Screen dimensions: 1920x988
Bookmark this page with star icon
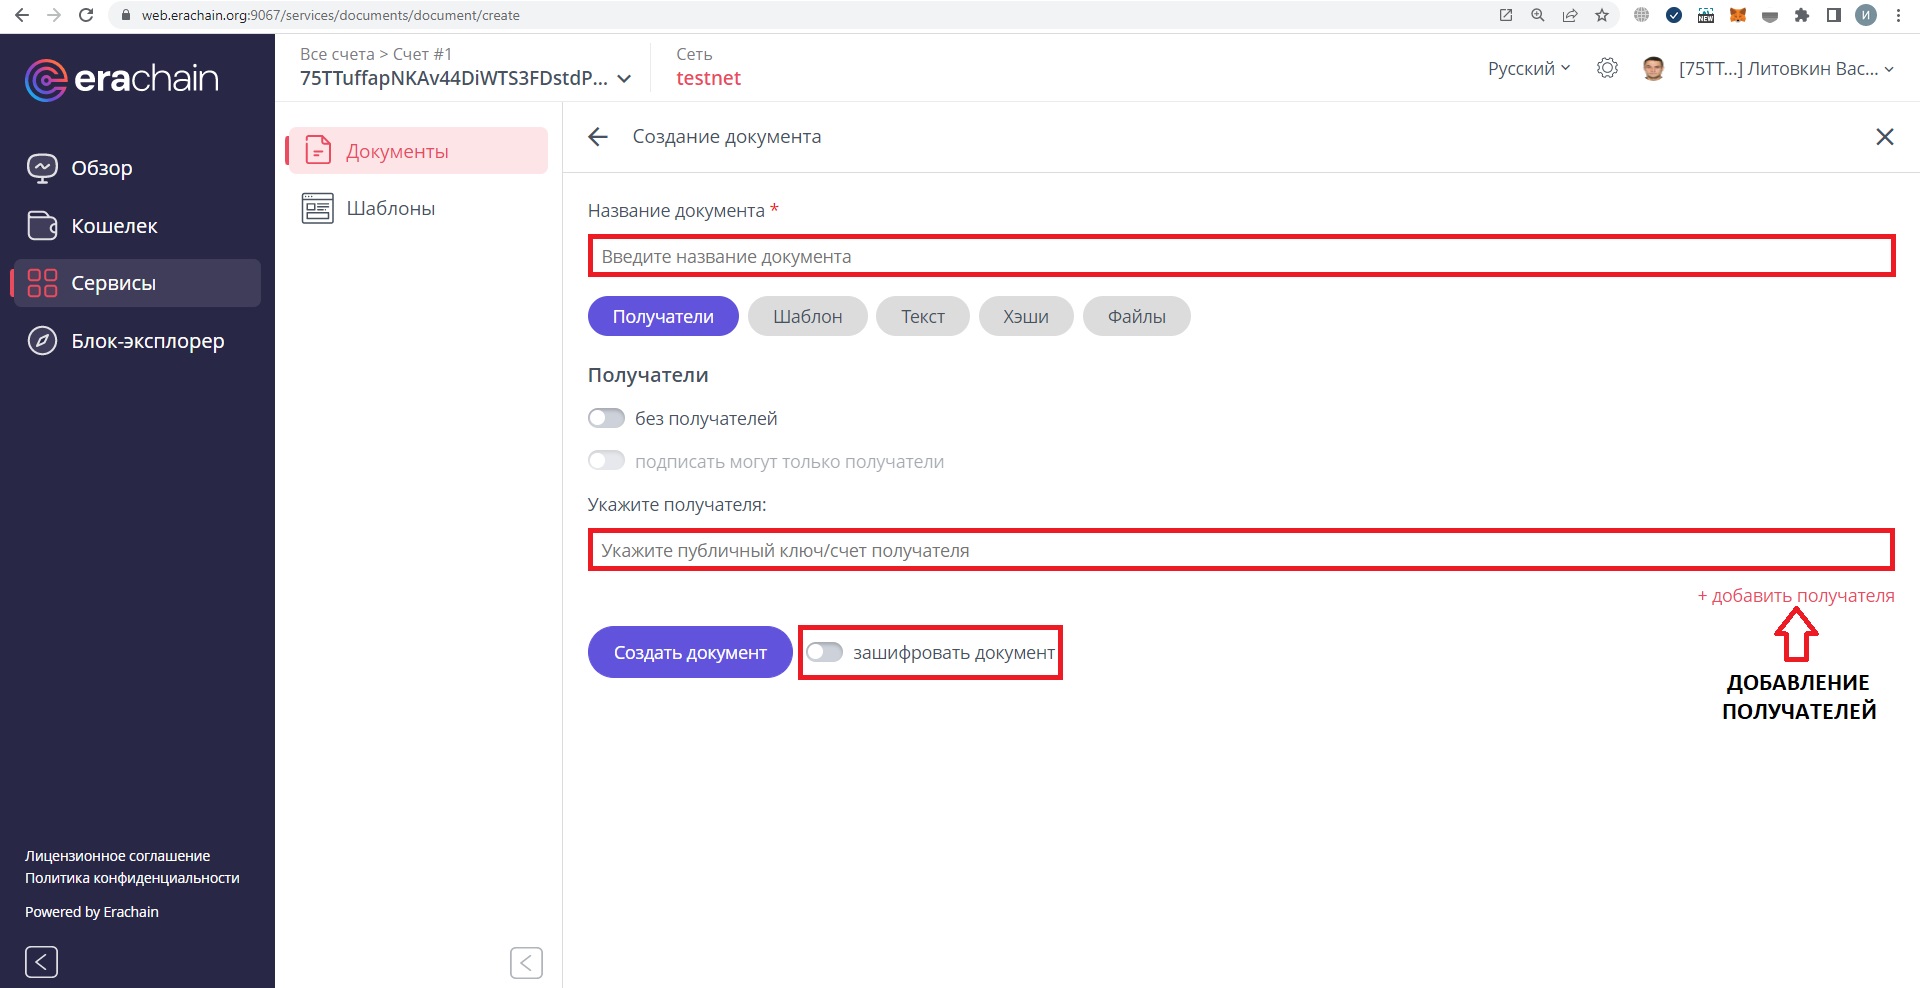click(1602, 15)
